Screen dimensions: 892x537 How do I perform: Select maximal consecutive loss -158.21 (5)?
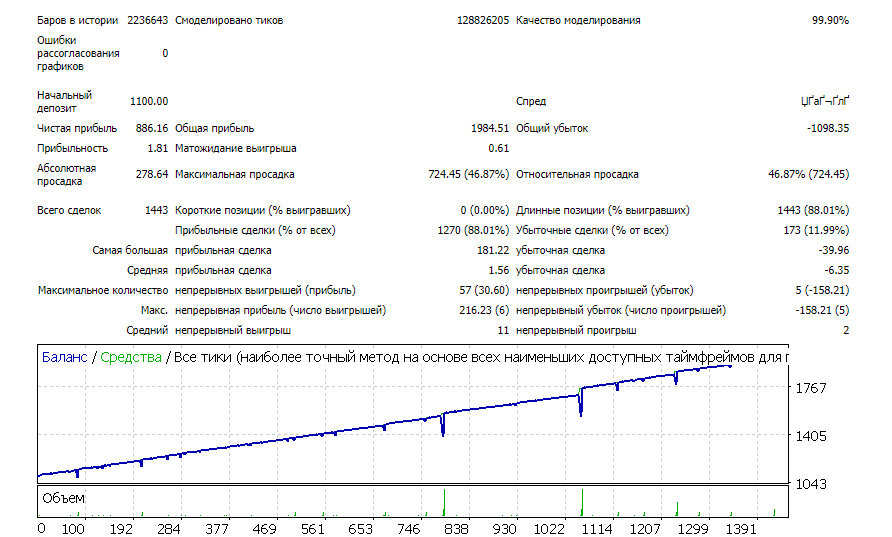[822, 311]
